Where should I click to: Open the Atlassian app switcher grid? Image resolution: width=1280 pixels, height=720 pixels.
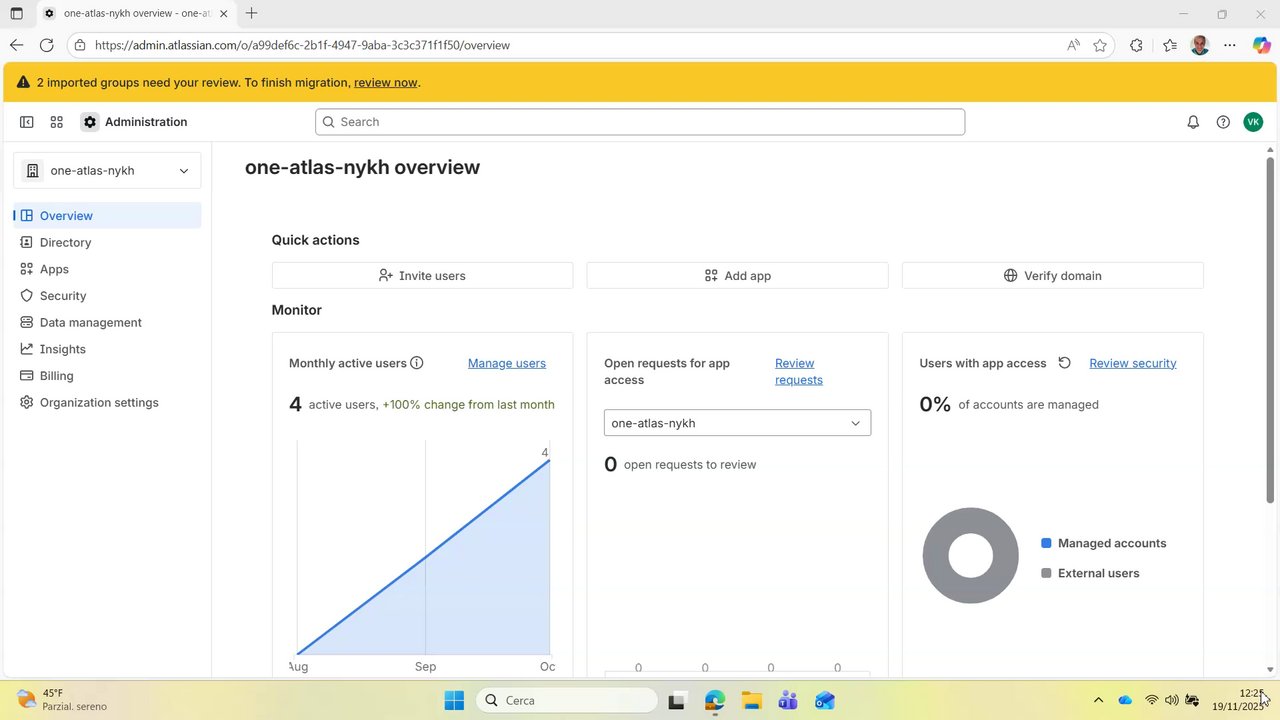[x=57, y=122]
